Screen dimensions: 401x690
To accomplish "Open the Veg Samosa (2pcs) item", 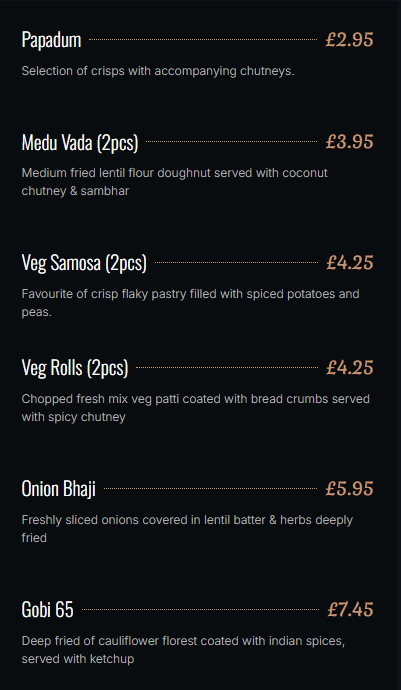I will point(84,263).
